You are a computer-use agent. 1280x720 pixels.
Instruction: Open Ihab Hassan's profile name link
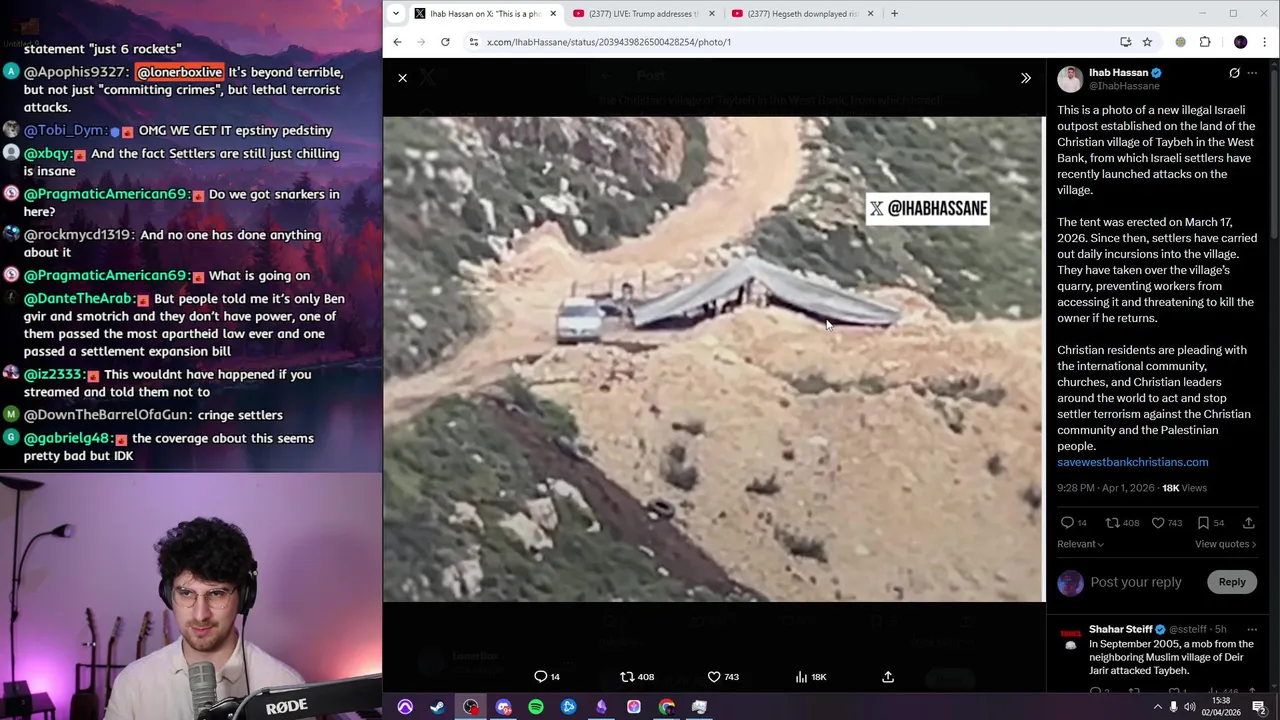coord(1118,73)
